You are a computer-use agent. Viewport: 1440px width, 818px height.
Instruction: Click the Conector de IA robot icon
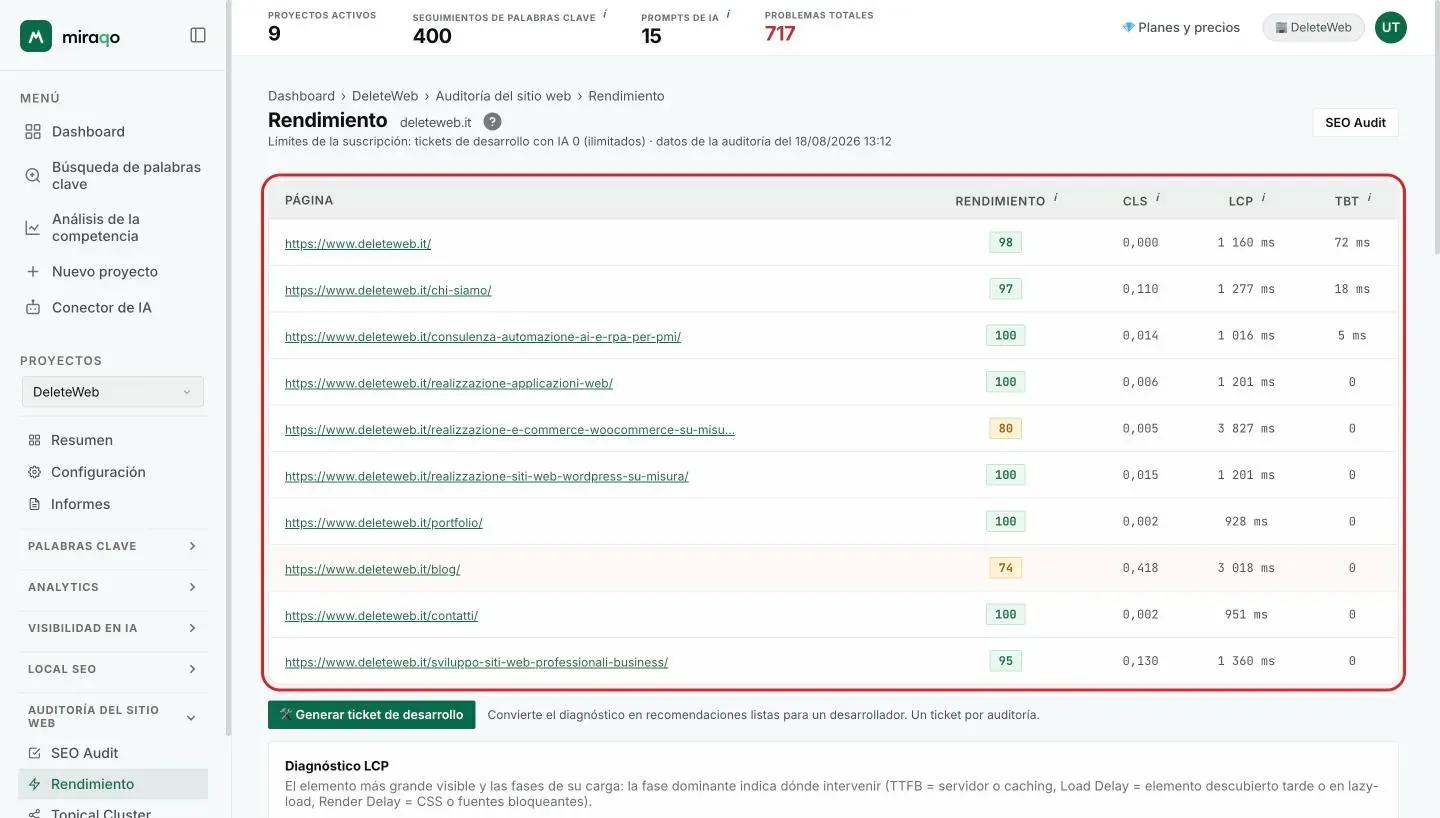pos(33,308)
